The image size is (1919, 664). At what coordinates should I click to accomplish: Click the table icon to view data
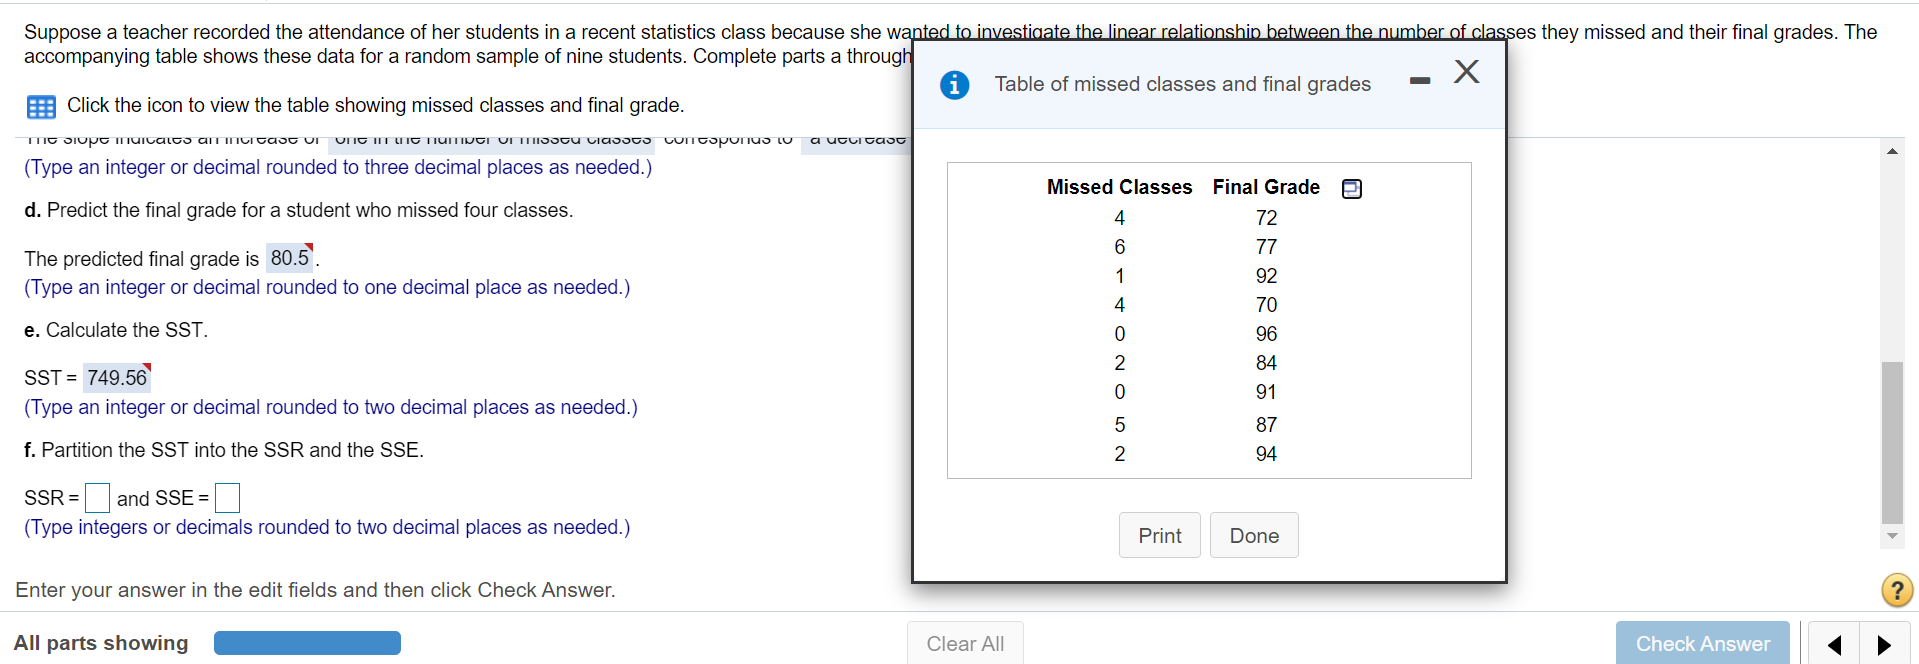[41, 106]
